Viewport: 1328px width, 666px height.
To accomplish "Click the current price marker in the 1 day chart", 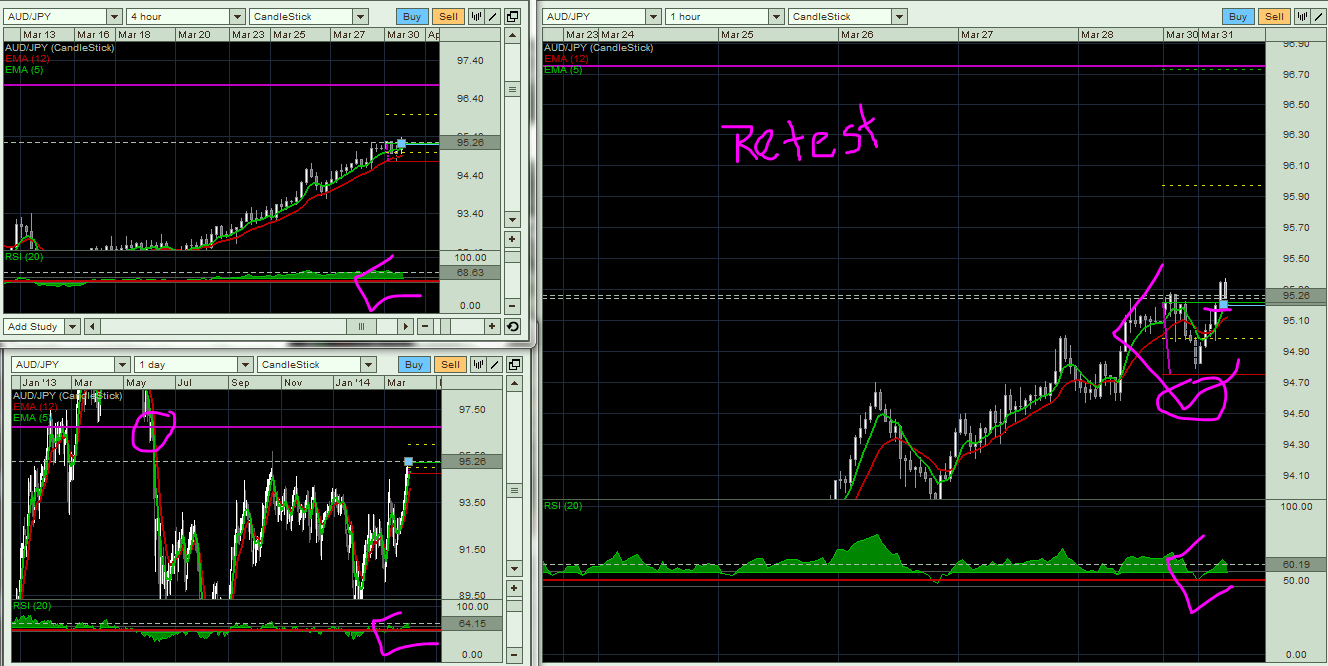I will click(407, 461).
